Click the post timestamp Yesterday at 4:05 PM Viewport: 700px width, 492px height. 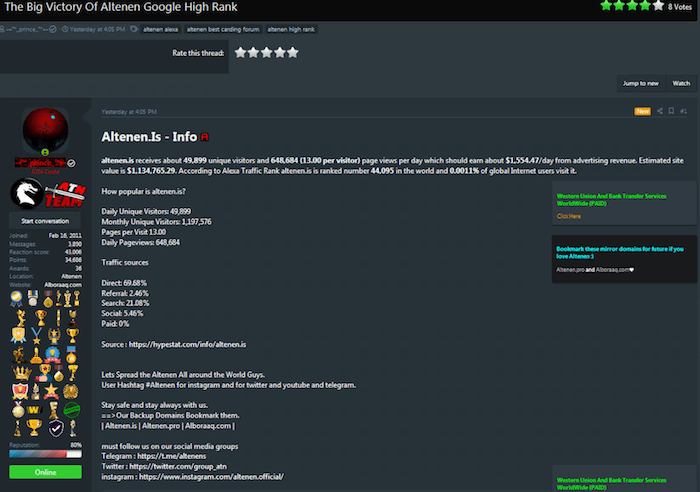129,112
